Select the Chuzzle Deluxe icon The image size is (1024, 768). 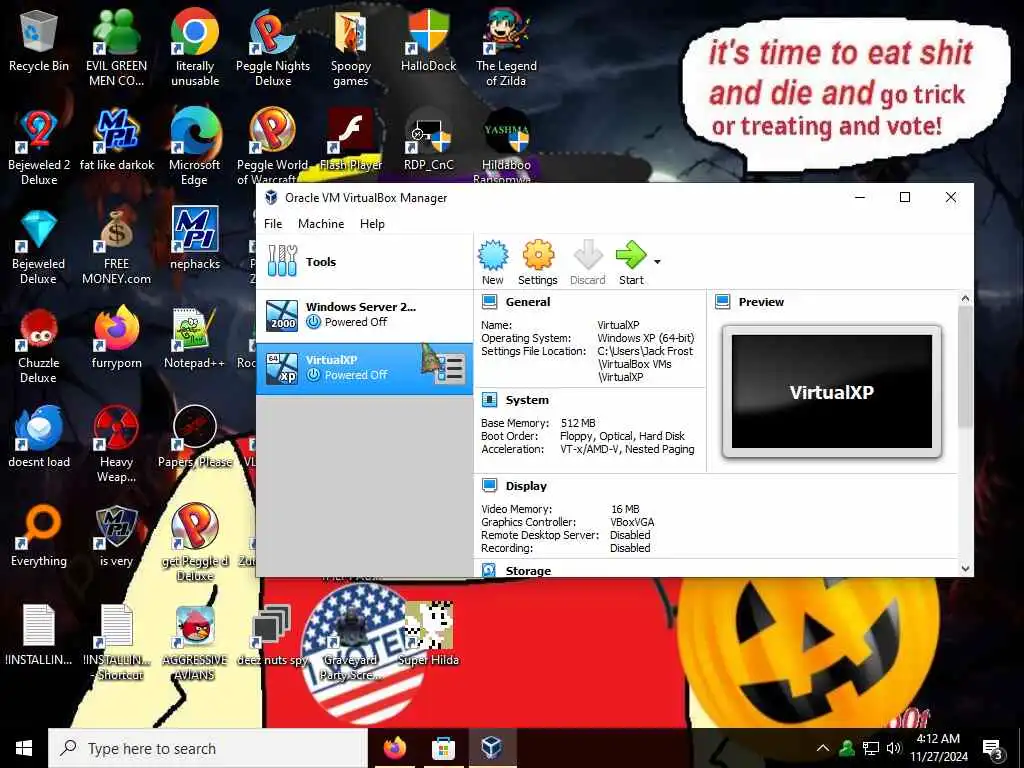pos(39,345)
